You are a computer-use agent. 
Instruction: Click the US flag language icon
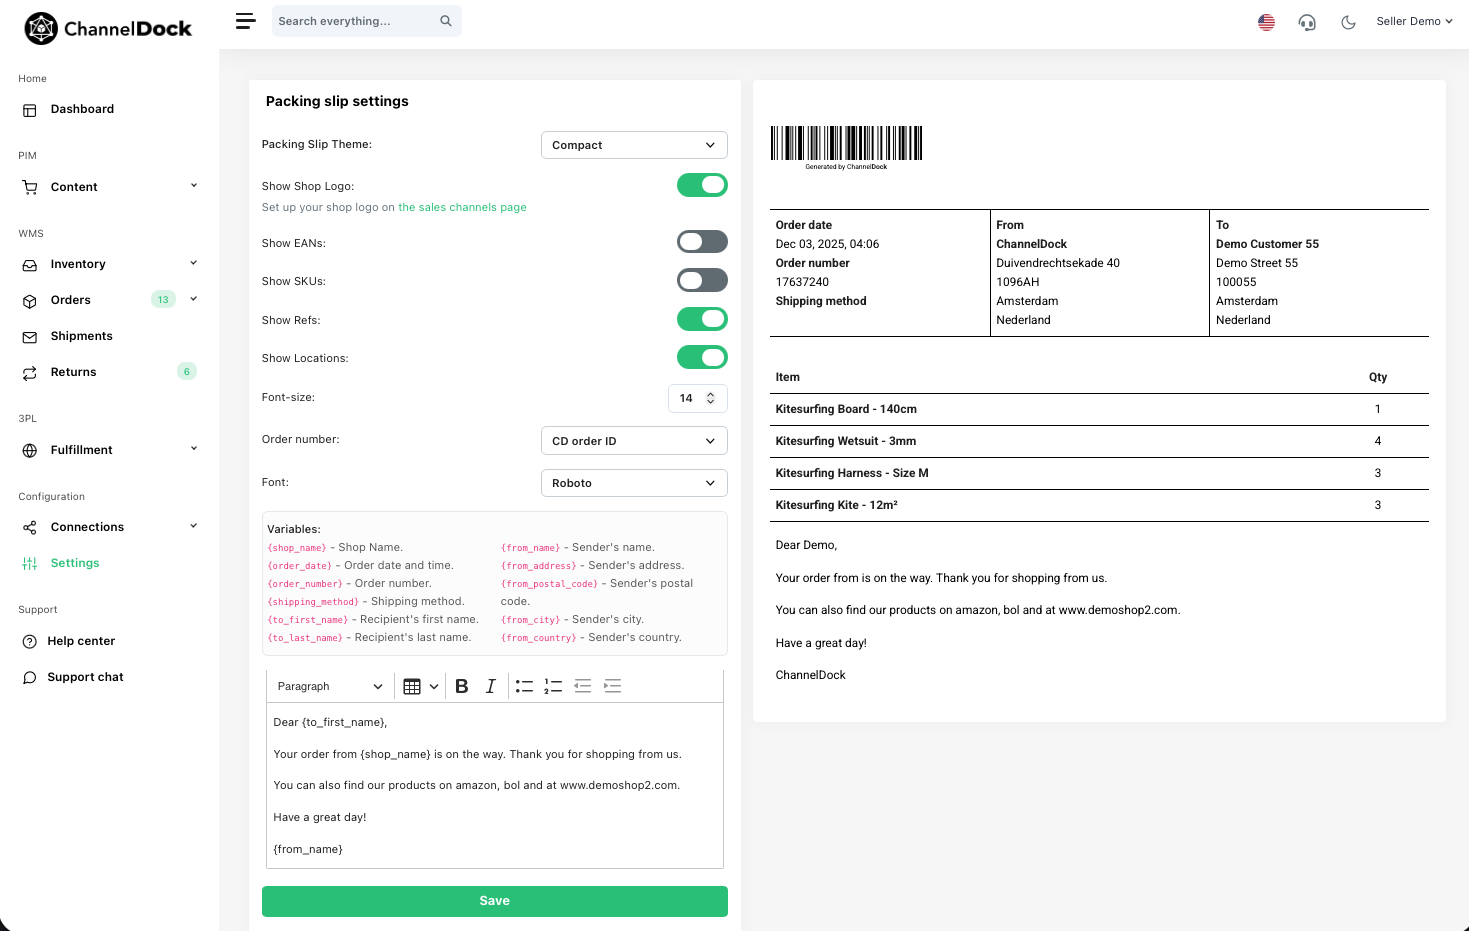[x=1266, y=22]
